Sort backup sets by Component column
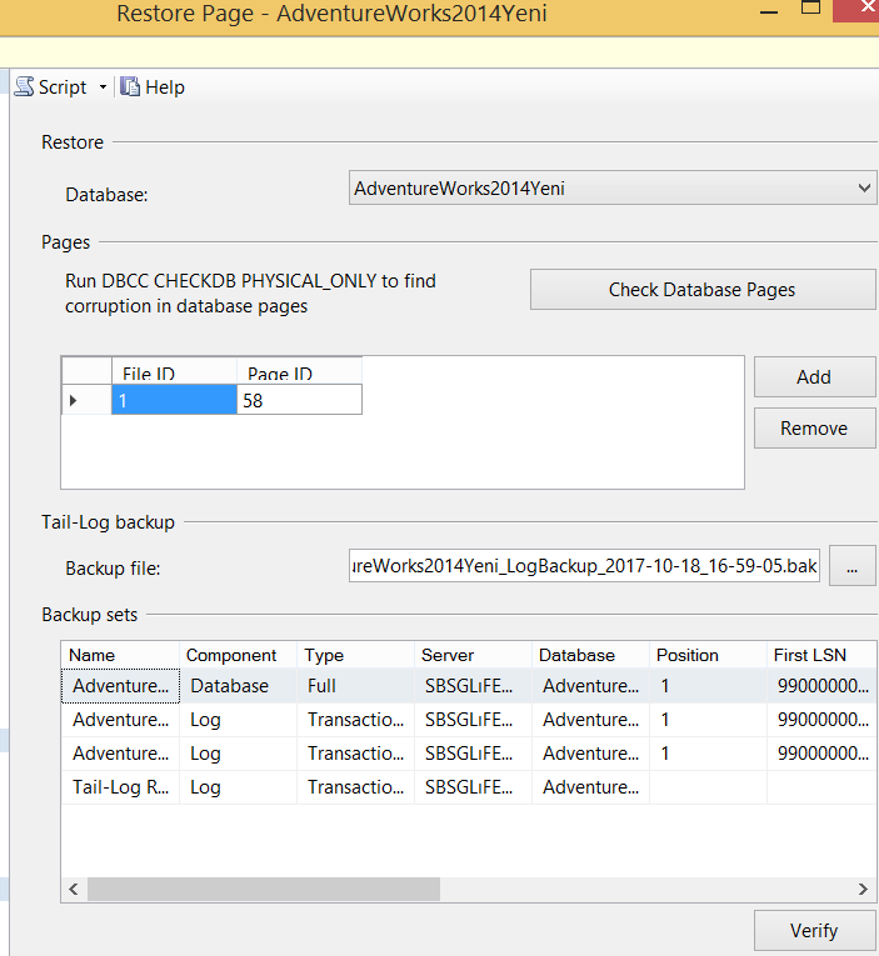879x956 pixels. coord(238,655)
